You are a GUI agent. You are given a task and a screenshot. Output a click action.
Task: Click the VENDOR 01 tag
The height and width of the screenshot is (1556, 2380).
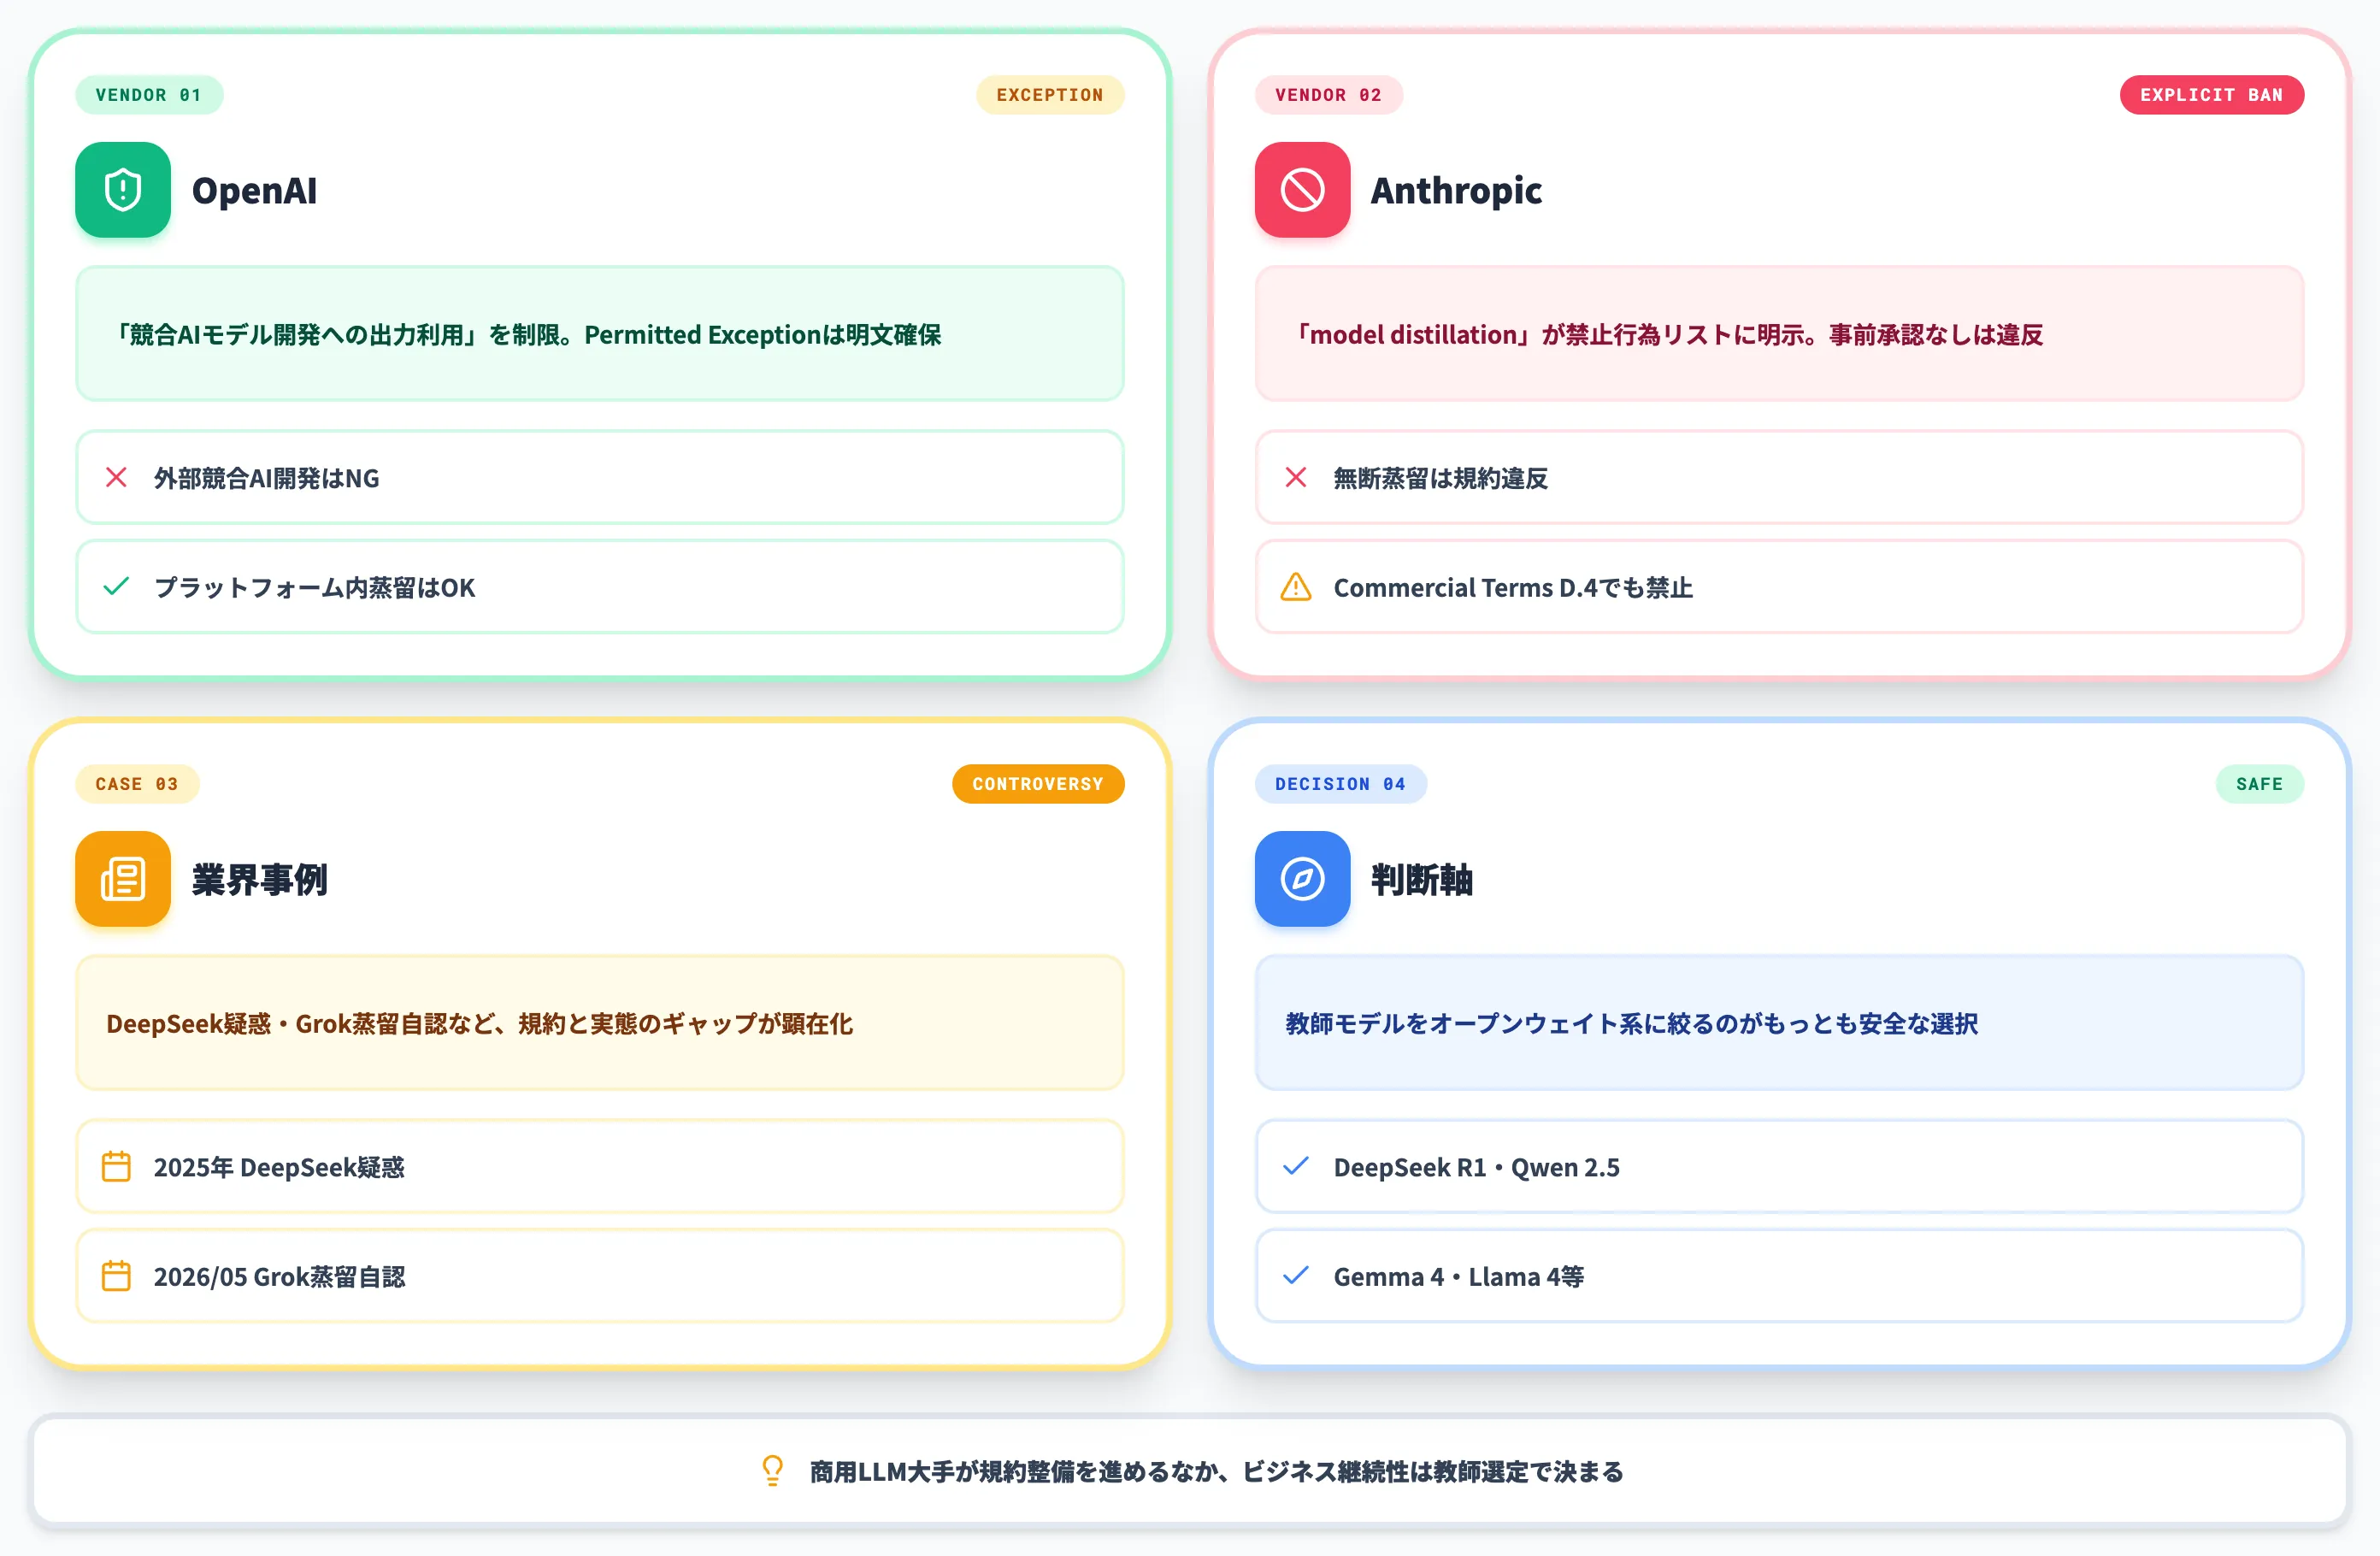(149, 95)
